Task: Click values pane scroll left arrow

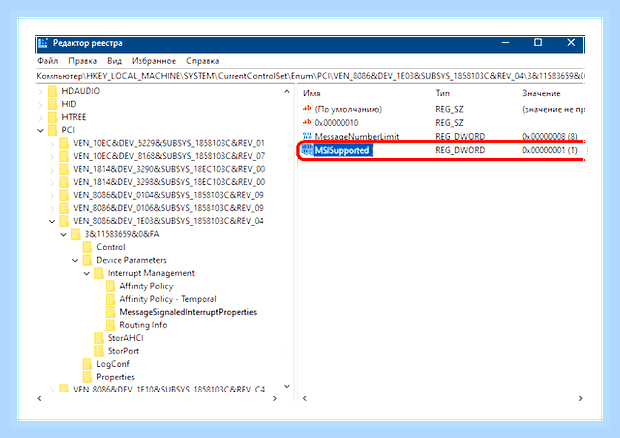Action: pos(305,398)
